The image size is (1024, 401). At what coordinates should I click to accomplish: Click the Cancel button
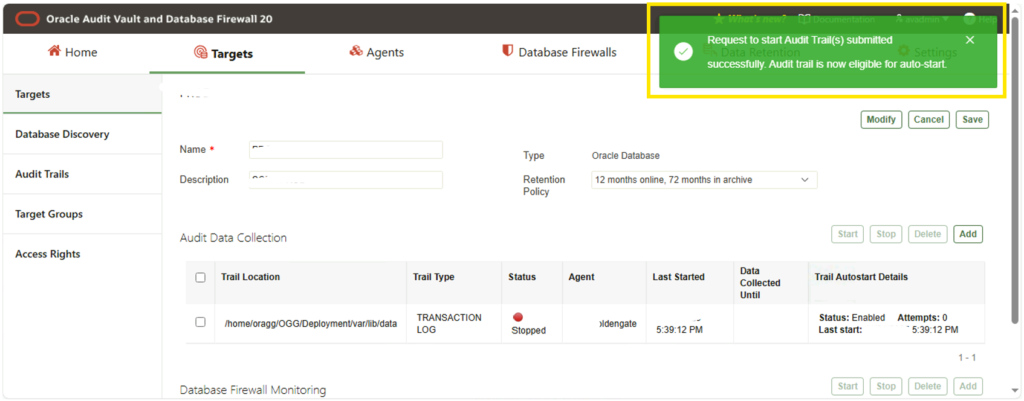click(x=929, y=120)
